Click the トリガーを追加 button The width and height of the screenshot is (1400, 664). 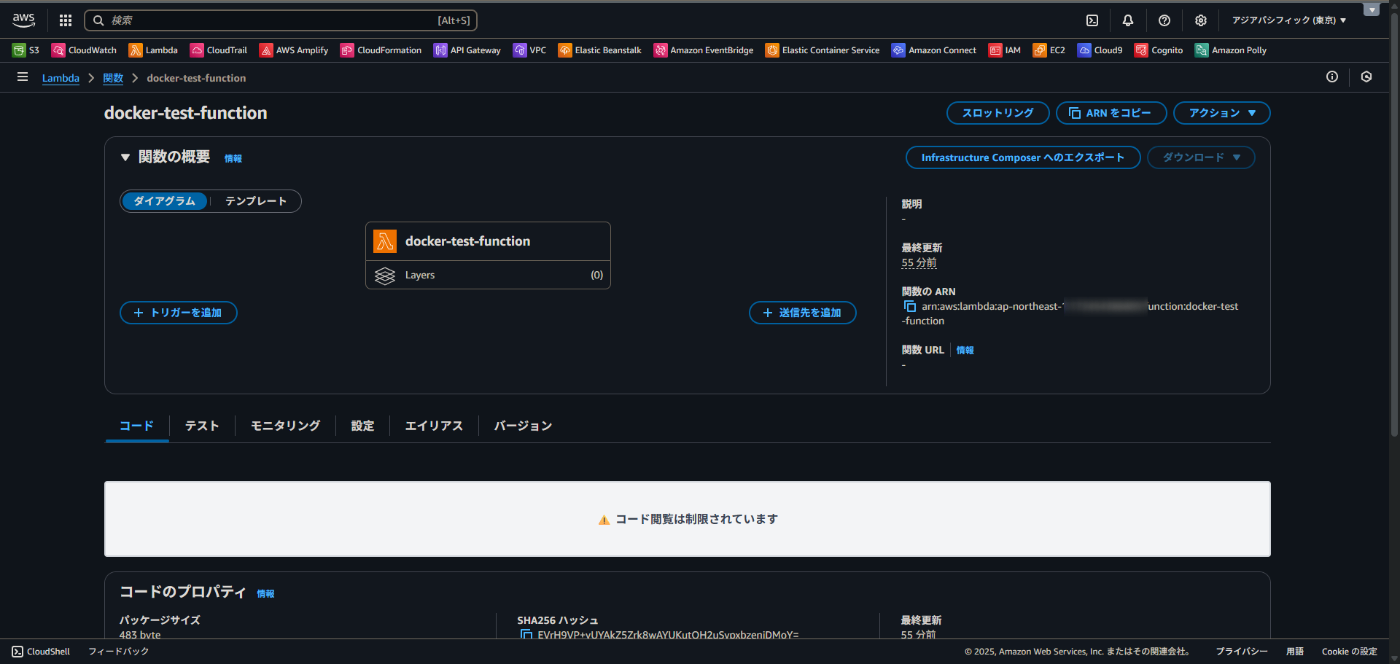[x=178, y=313]
